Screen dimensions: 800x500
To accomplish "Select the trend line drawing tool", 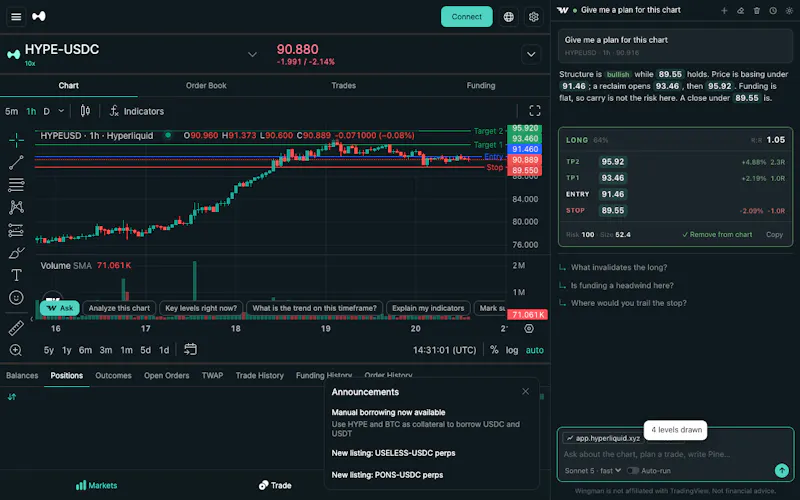I will (16, 162).
